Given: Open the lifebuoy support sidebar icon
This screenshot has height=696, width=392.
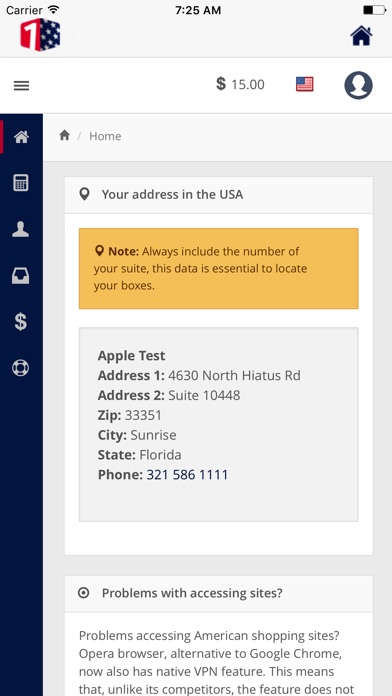Looking at the screenshot, I should (x=20, y=368).
